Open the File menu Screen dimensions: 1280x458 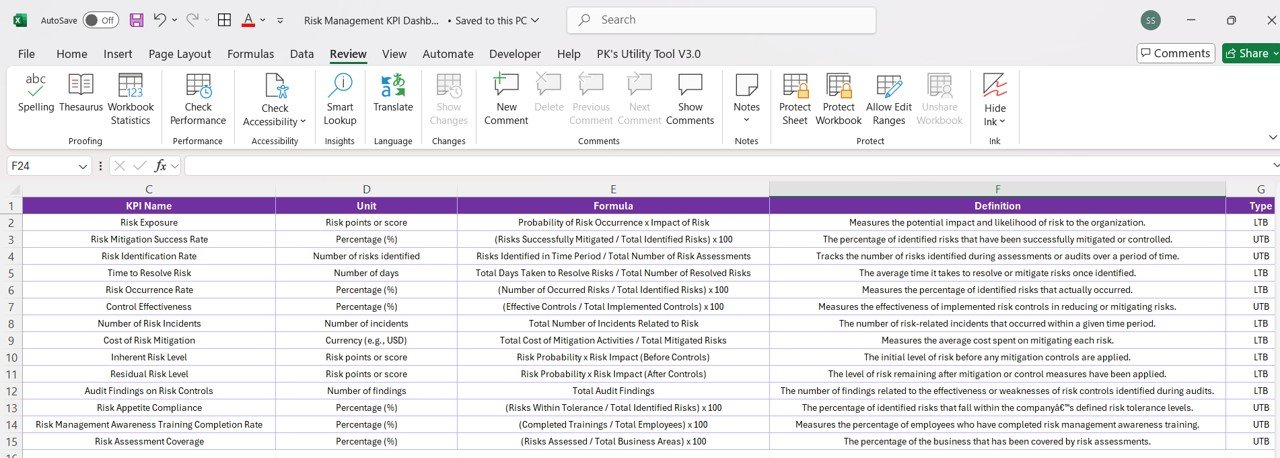coord(26,54)
